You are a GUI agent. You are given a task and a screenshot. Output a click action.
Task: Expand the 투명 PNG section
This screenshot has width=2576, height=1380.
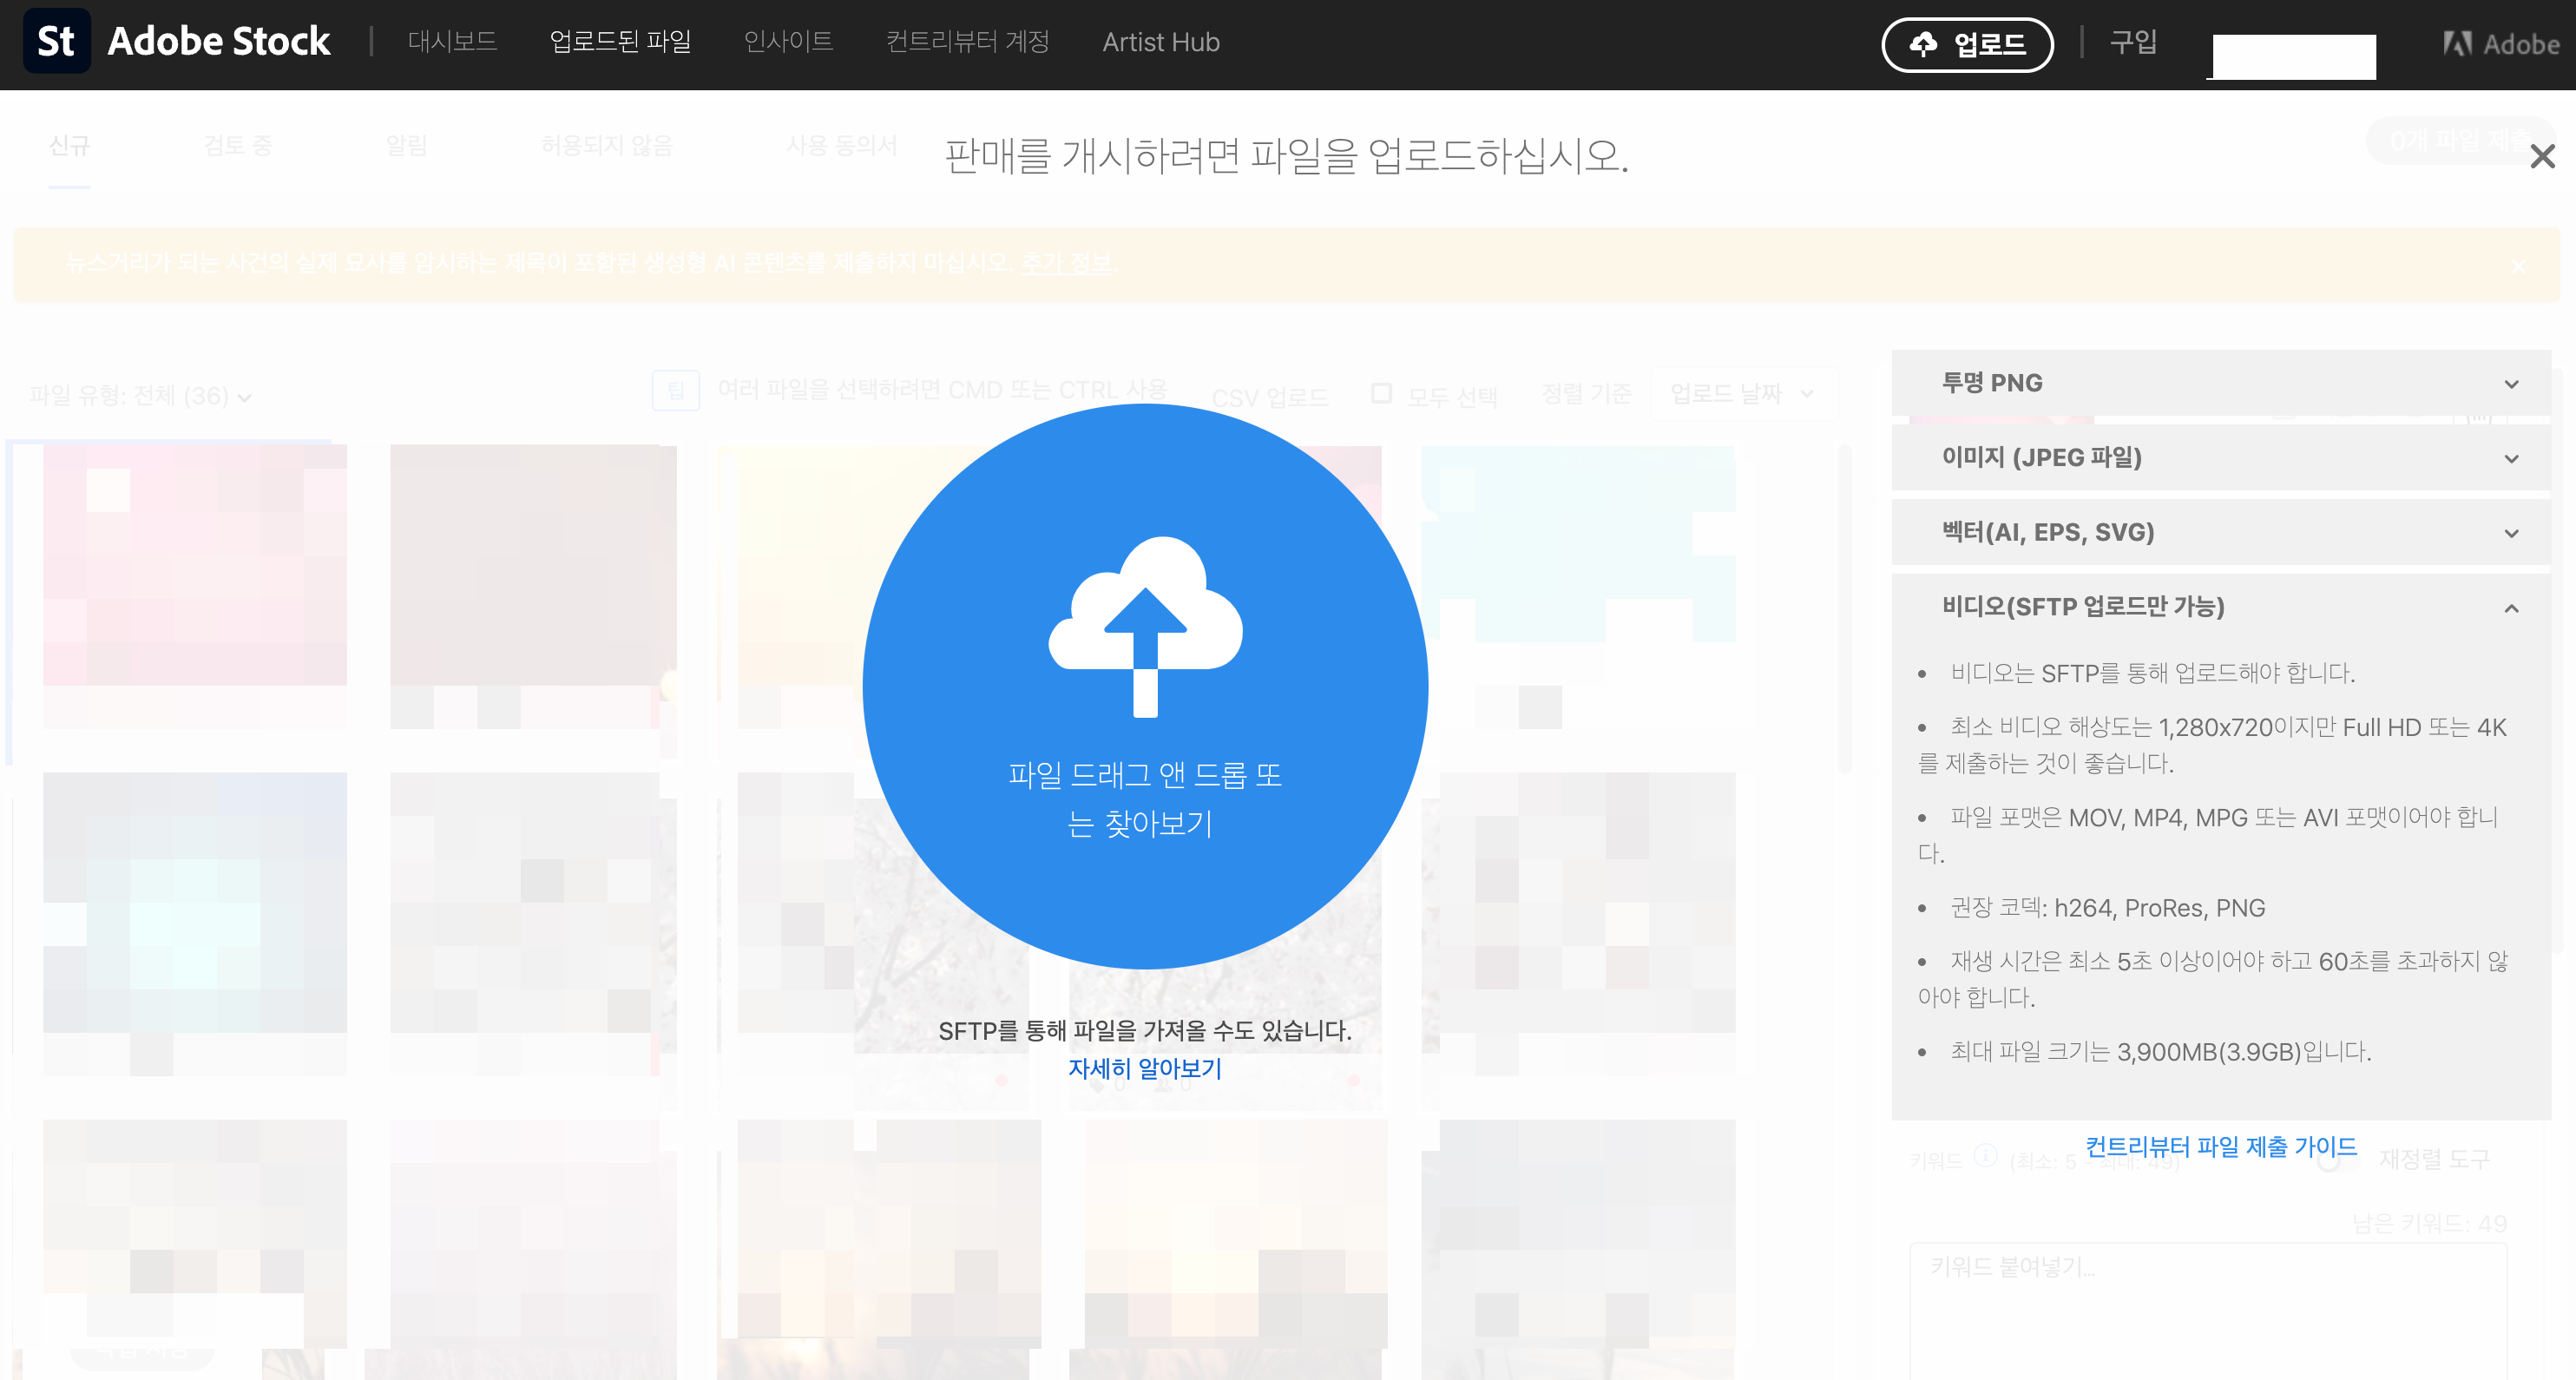point(2221,383)
